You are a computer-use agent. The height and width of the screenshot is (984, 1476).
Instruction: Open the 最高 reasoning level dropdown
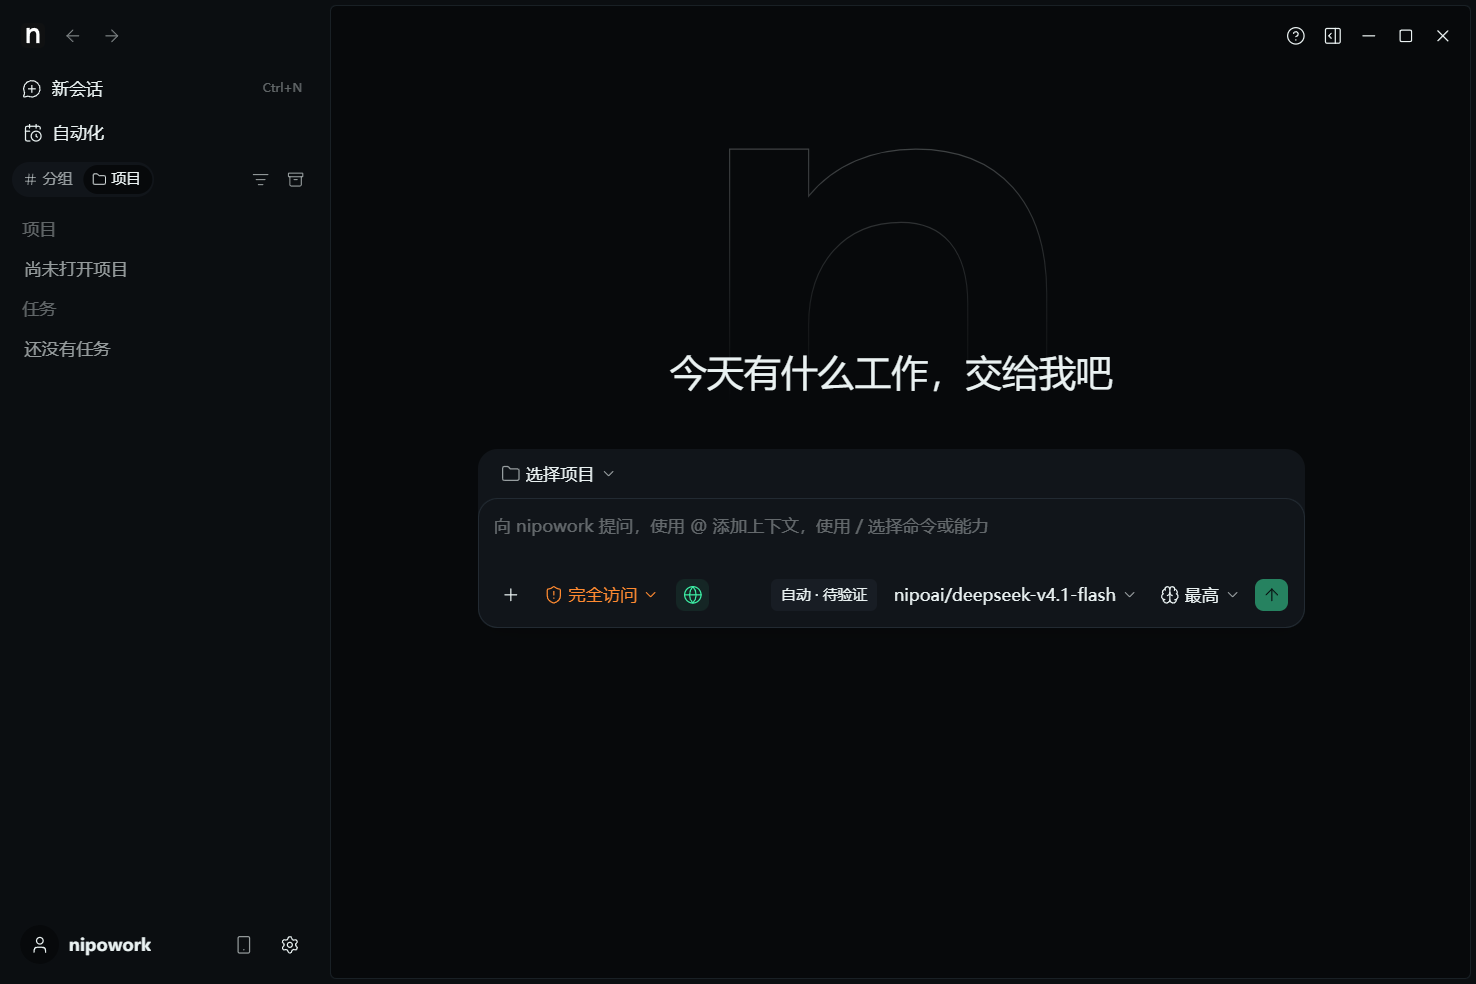[1200, 595]
